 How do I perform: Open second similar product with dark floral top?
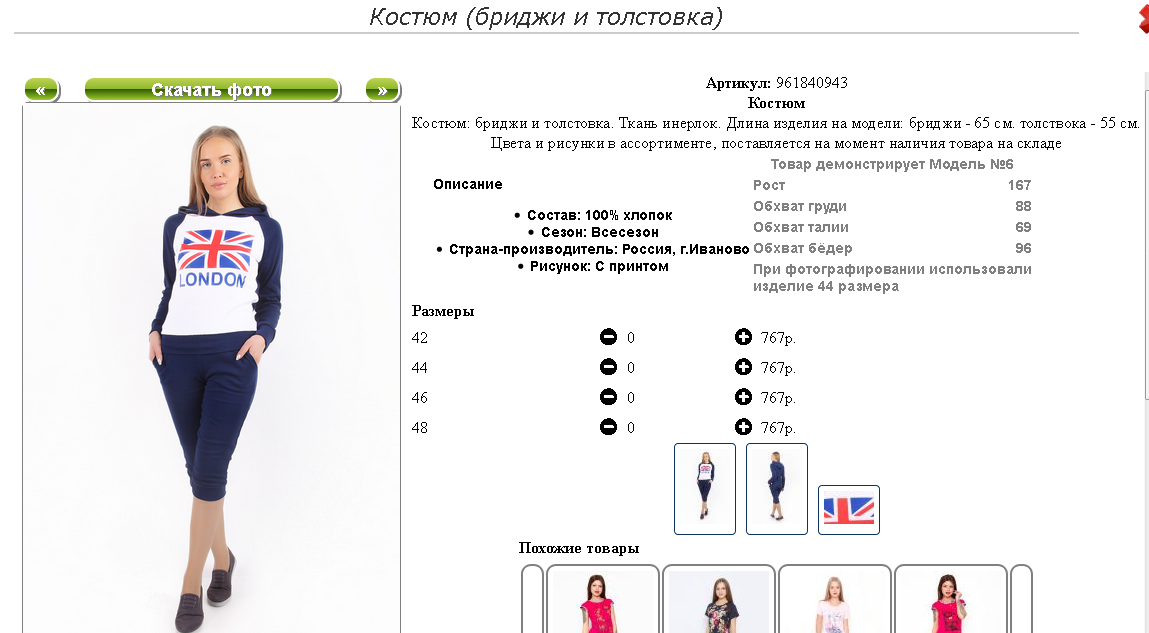pyautogui.click(x=719, y=599)
